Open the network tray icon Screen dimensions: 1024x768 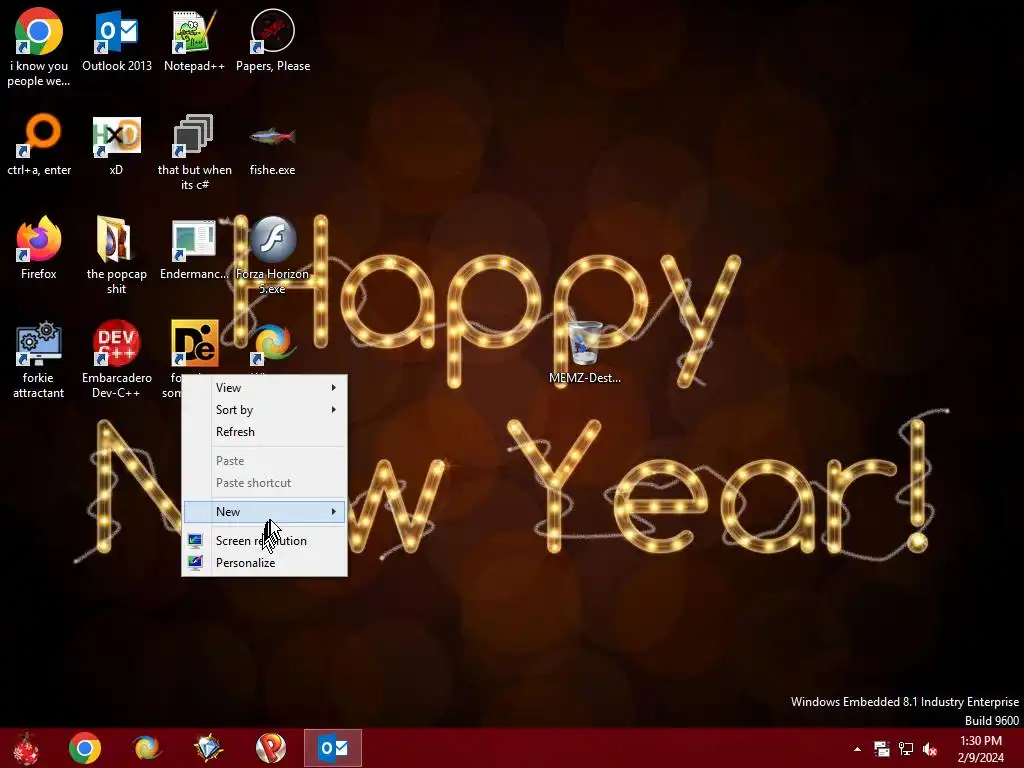906,749
